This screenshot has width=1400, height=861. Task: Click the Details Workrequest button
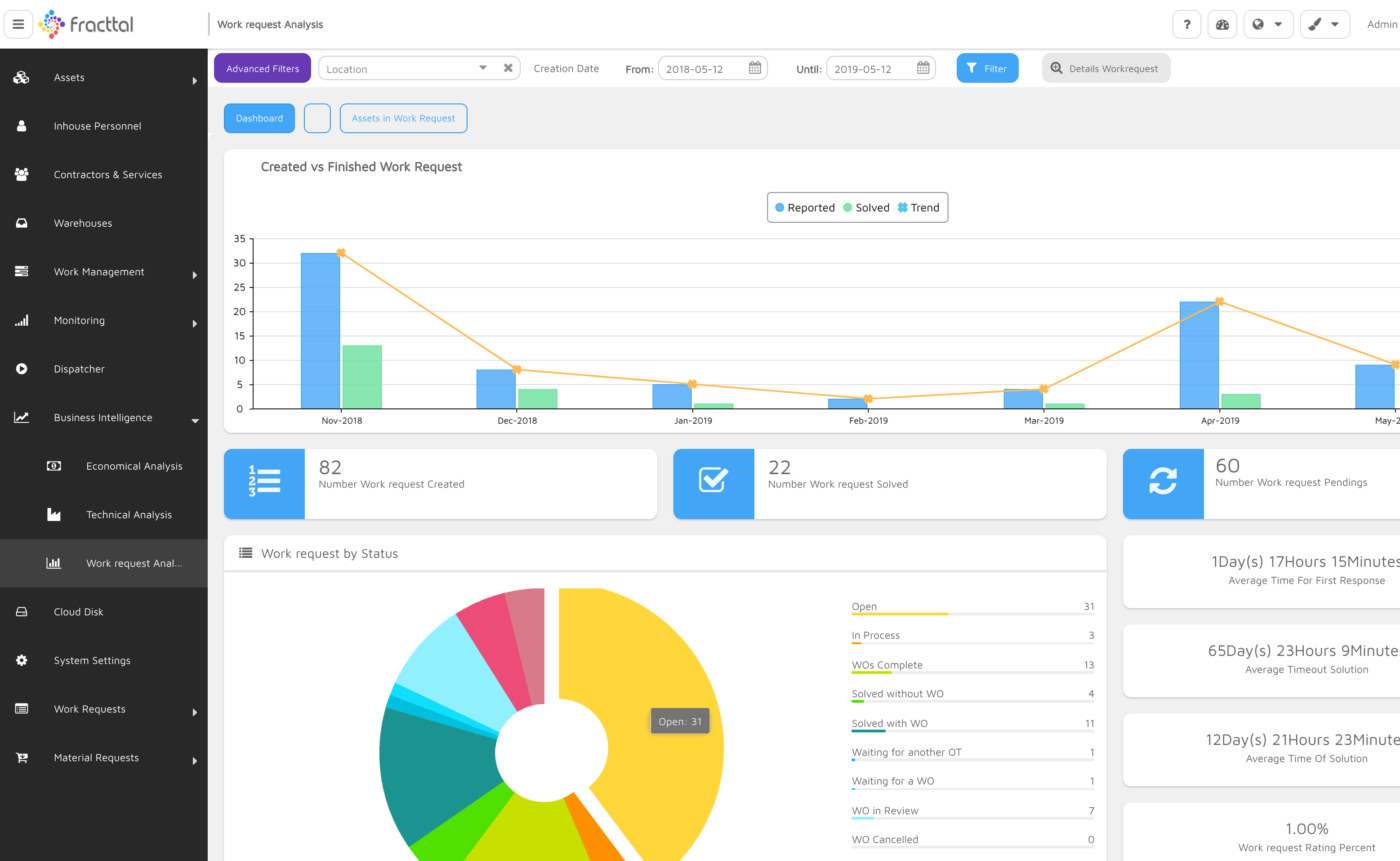coord(1106,68)
